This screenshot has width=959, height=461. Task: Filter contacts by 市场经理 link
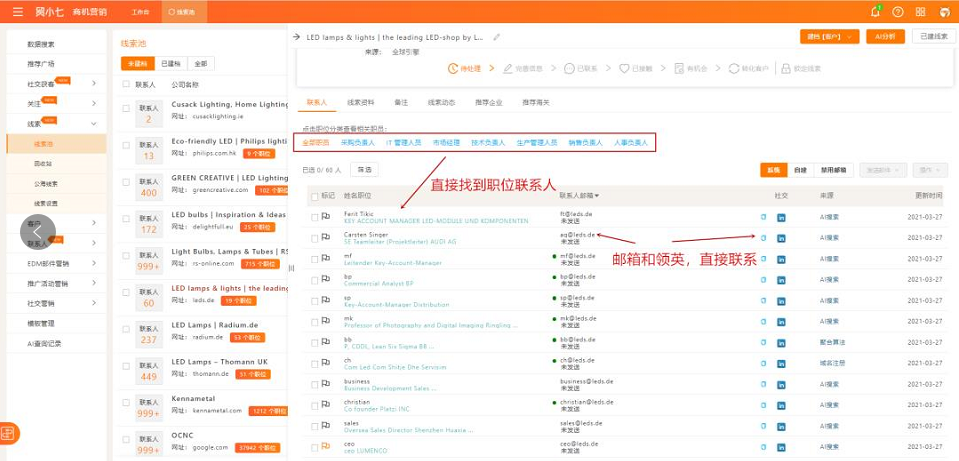tap(446, 142)
